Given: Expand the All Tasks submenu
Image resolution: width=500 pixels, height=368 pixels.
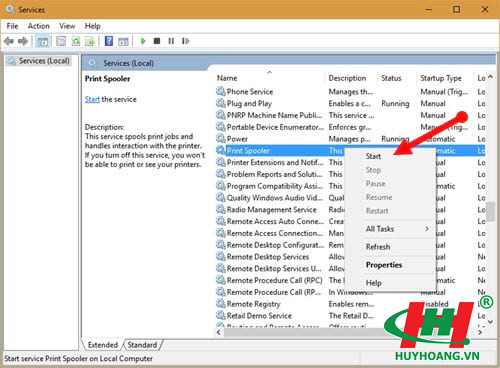Looking at the screenshot, I should click(x=390, y=229).
